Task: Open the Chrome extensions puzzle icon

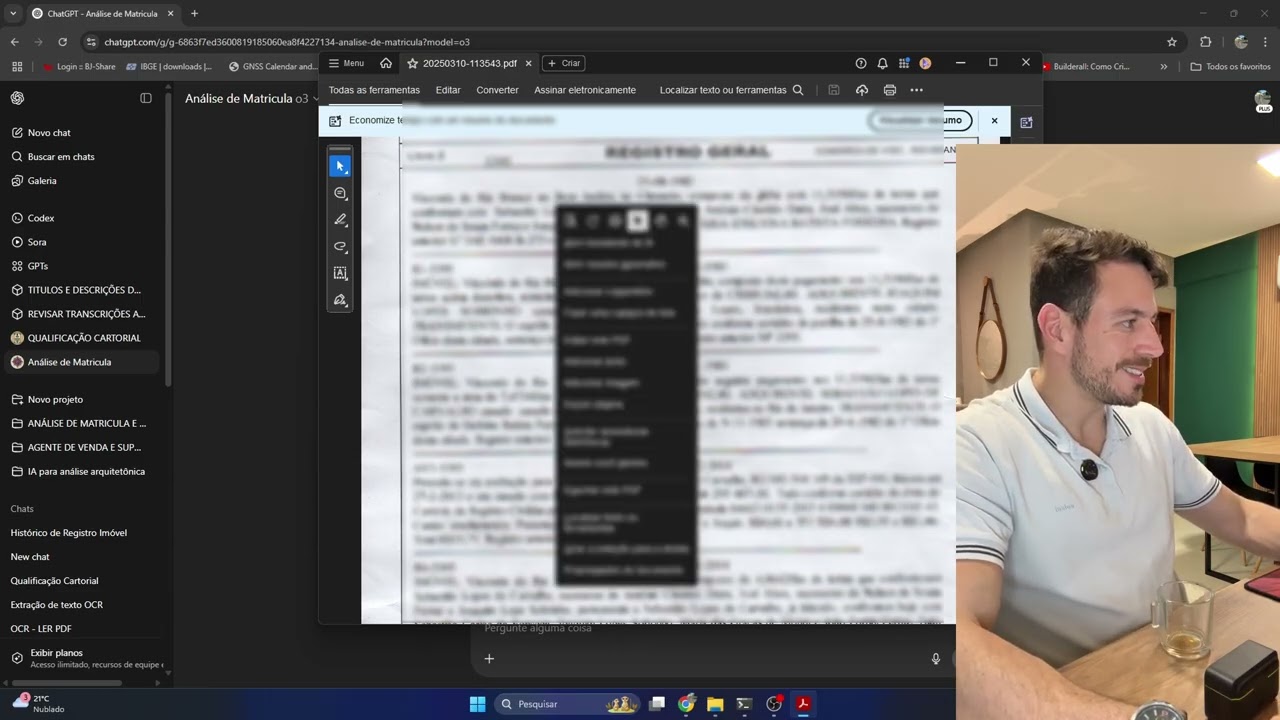Action: 1205,42
